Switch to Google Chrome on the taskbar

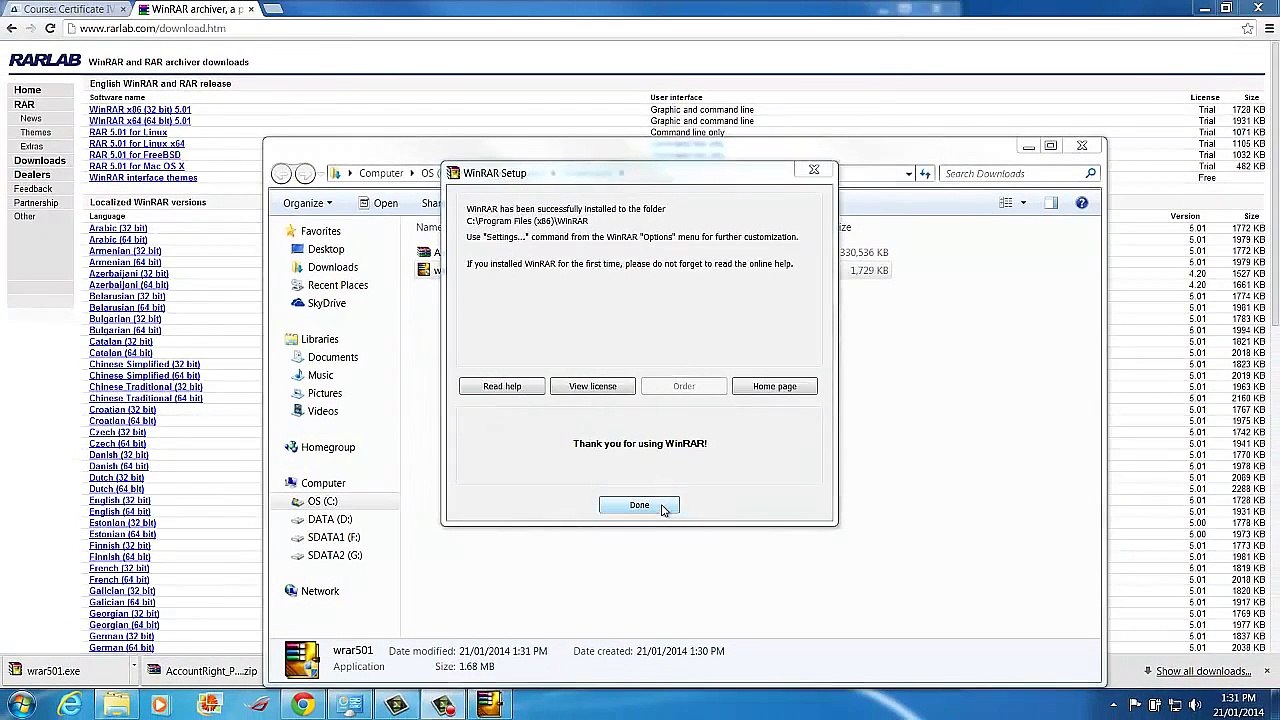coord(302,705)
